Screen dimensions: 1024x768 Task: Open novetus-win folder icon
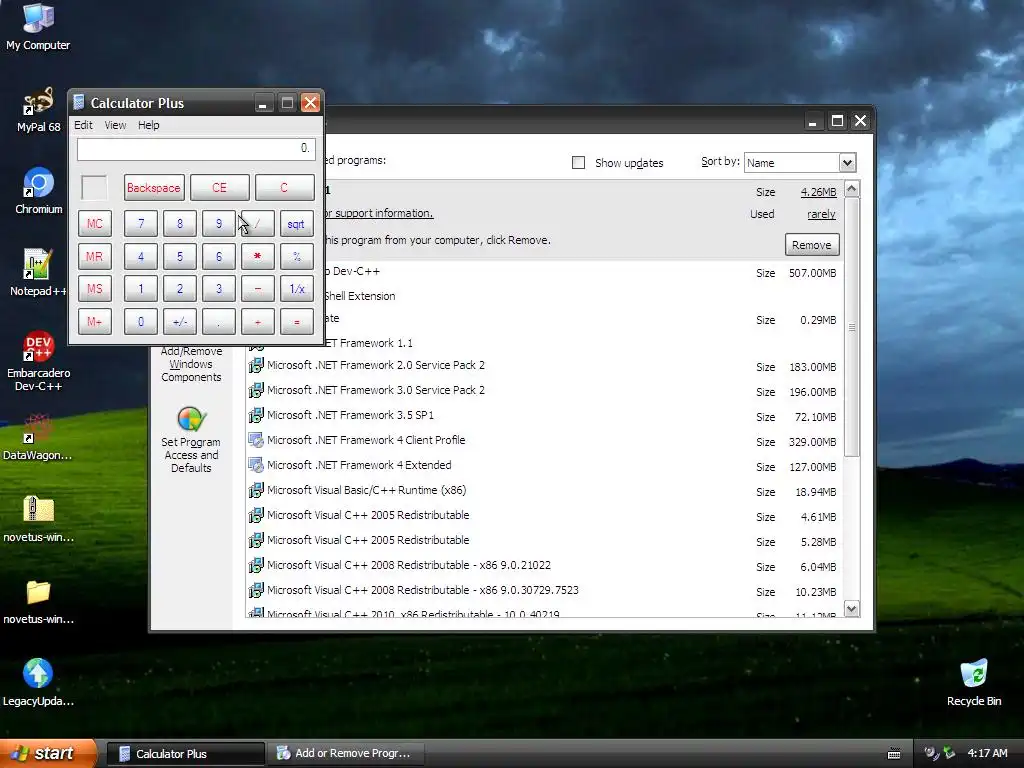38,601
